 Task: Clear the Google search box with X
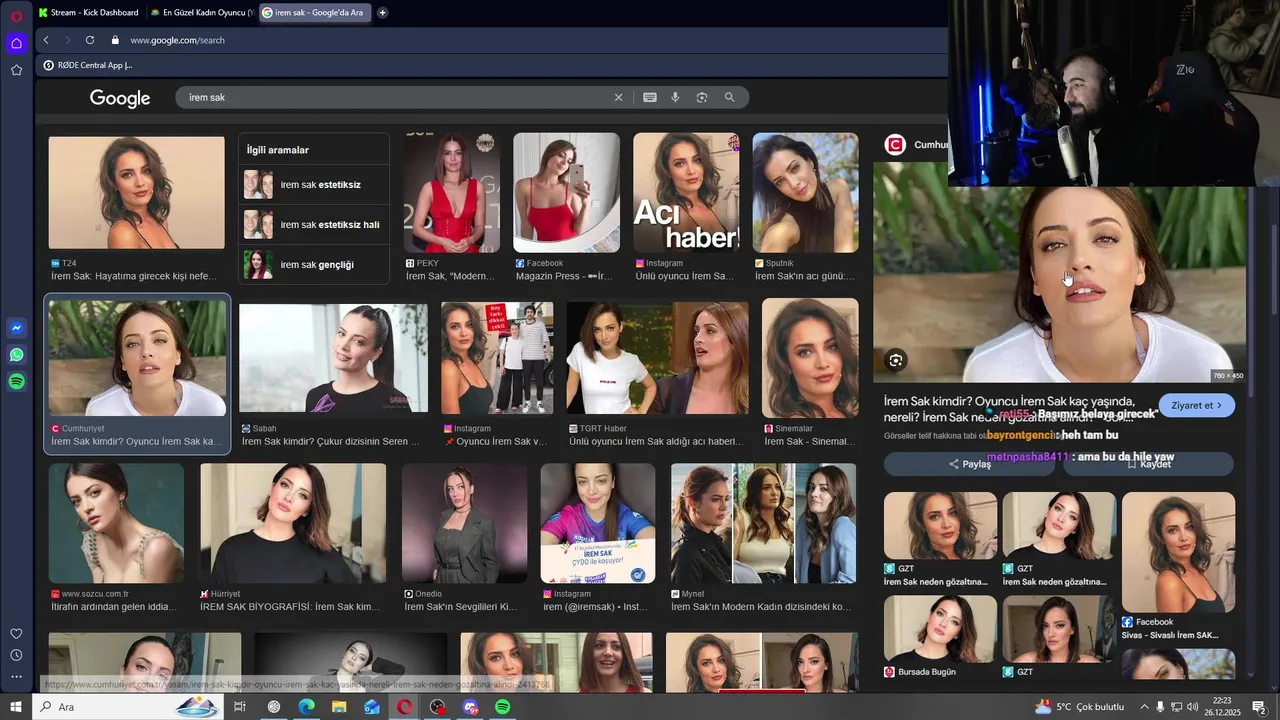[x=618, y=97]
